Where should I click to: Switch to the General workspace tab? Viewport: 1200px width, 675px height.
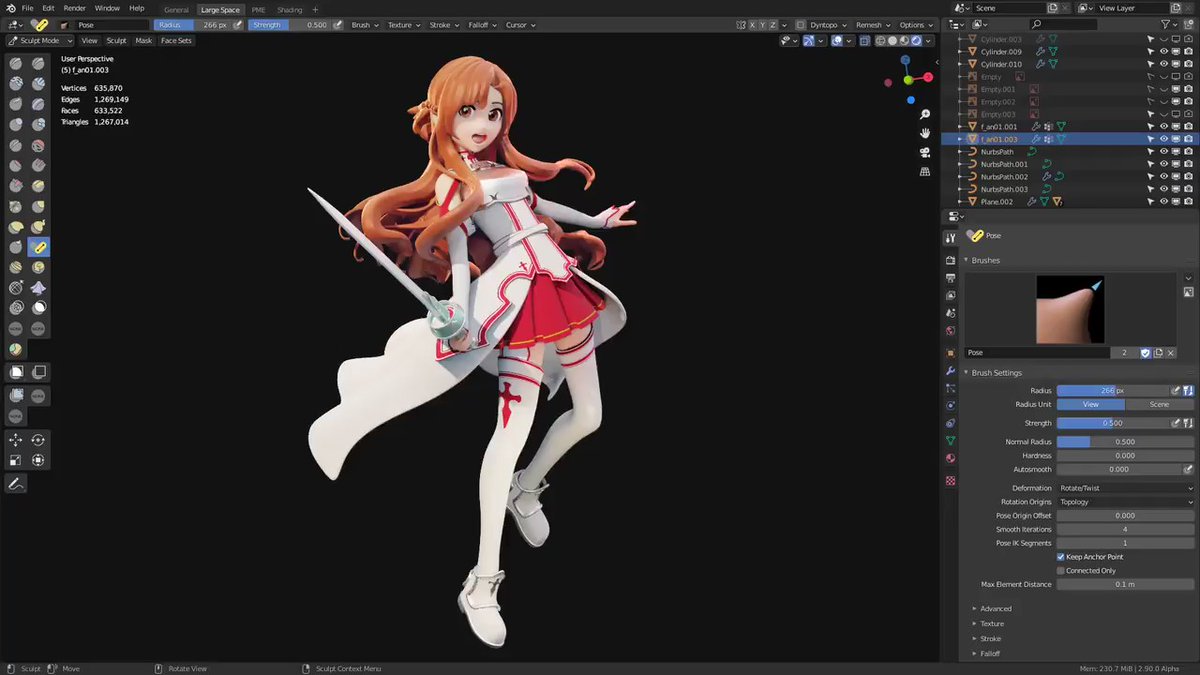tap(176, 9)
